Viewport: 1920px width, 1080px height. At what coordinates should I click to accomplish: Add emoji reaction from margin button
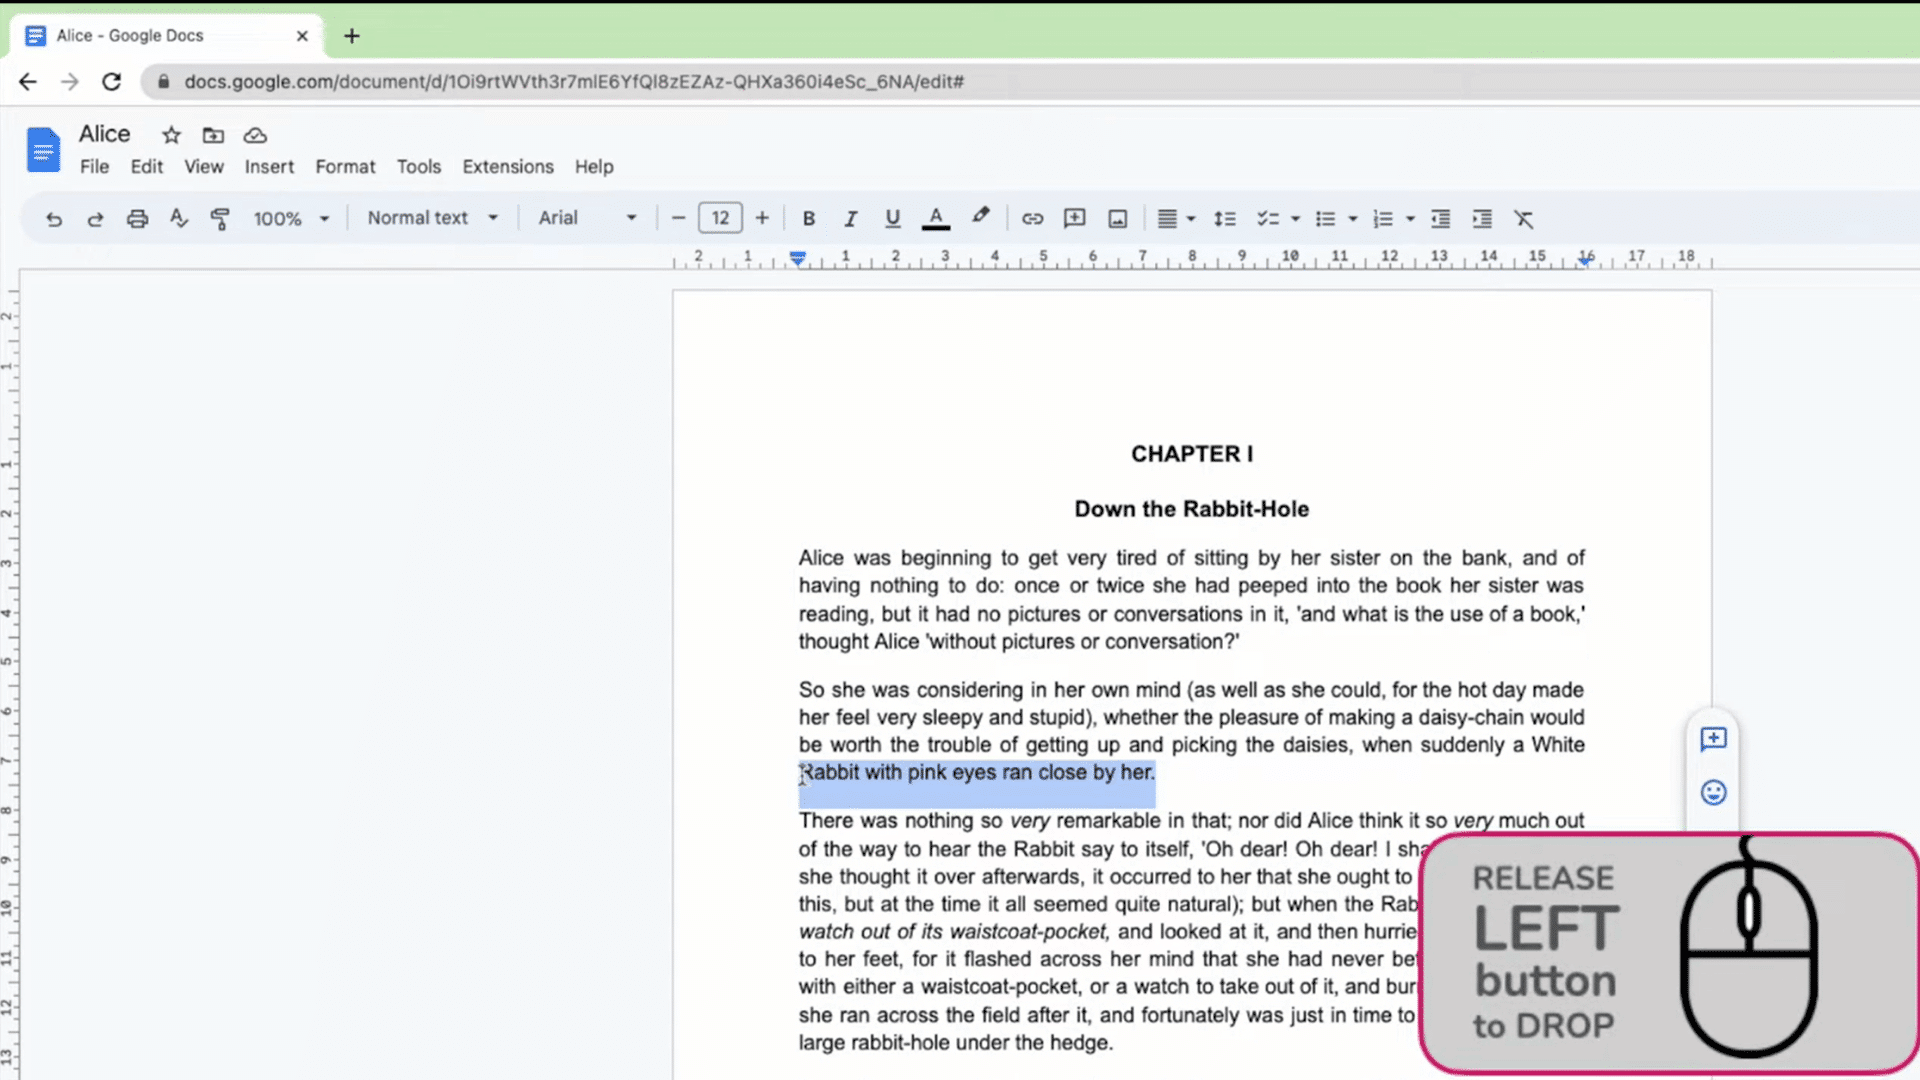coord(1713,793)
